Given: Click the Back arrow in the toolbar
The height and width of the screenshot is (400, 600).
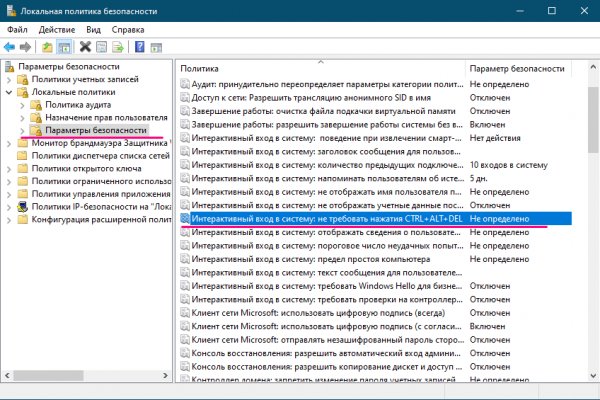Looking at the screenshot, I should [10, 47].
